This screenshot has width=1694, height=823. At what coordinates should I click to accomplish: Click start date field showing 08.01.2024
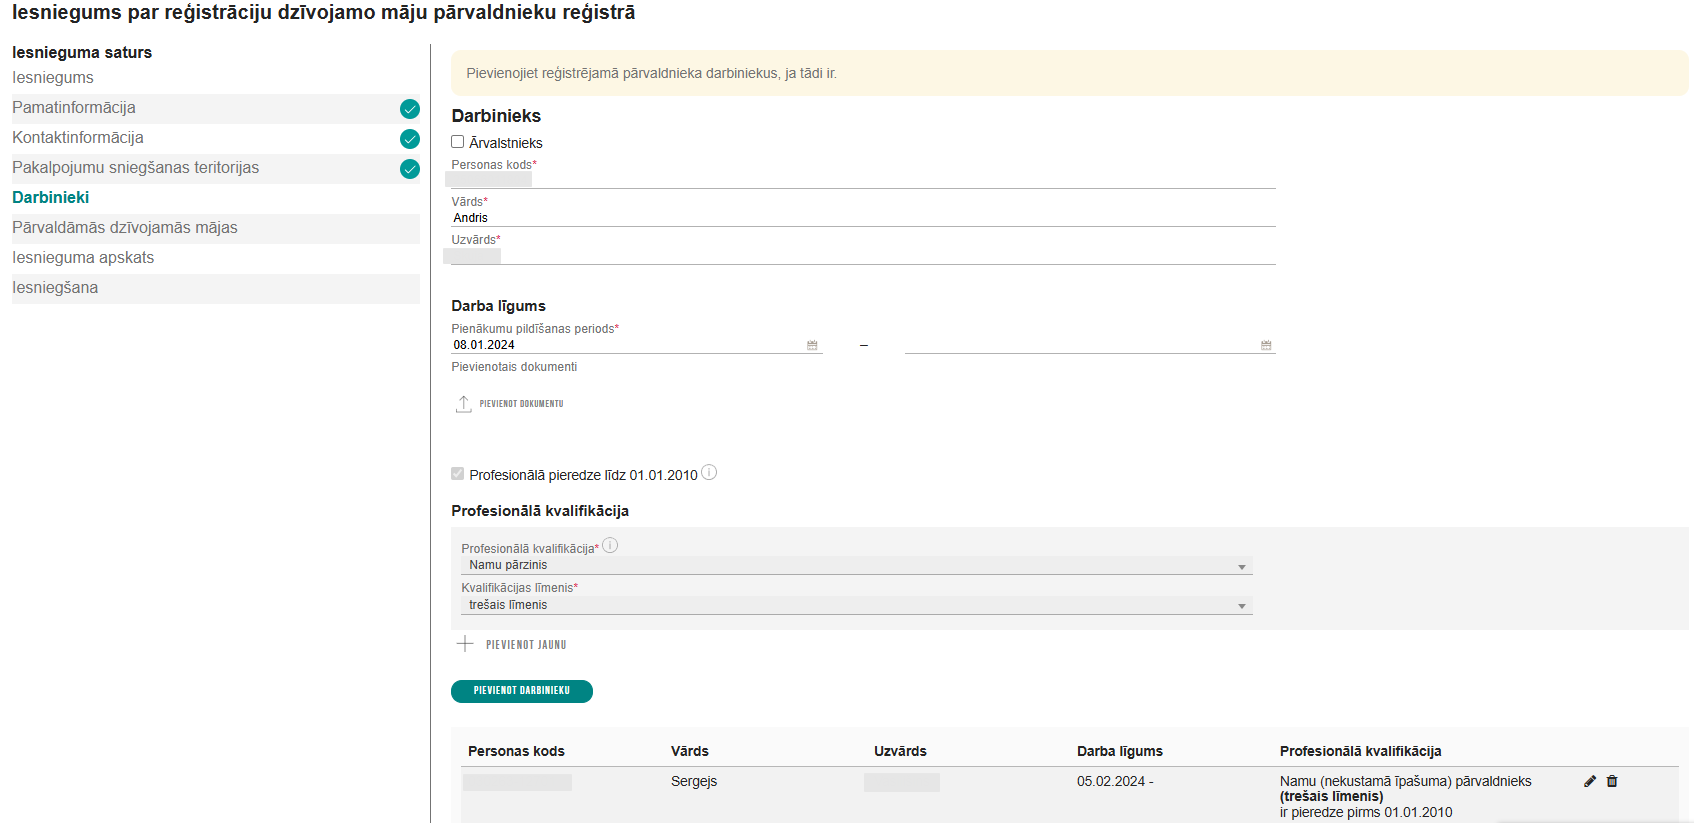tap(636, 345)
